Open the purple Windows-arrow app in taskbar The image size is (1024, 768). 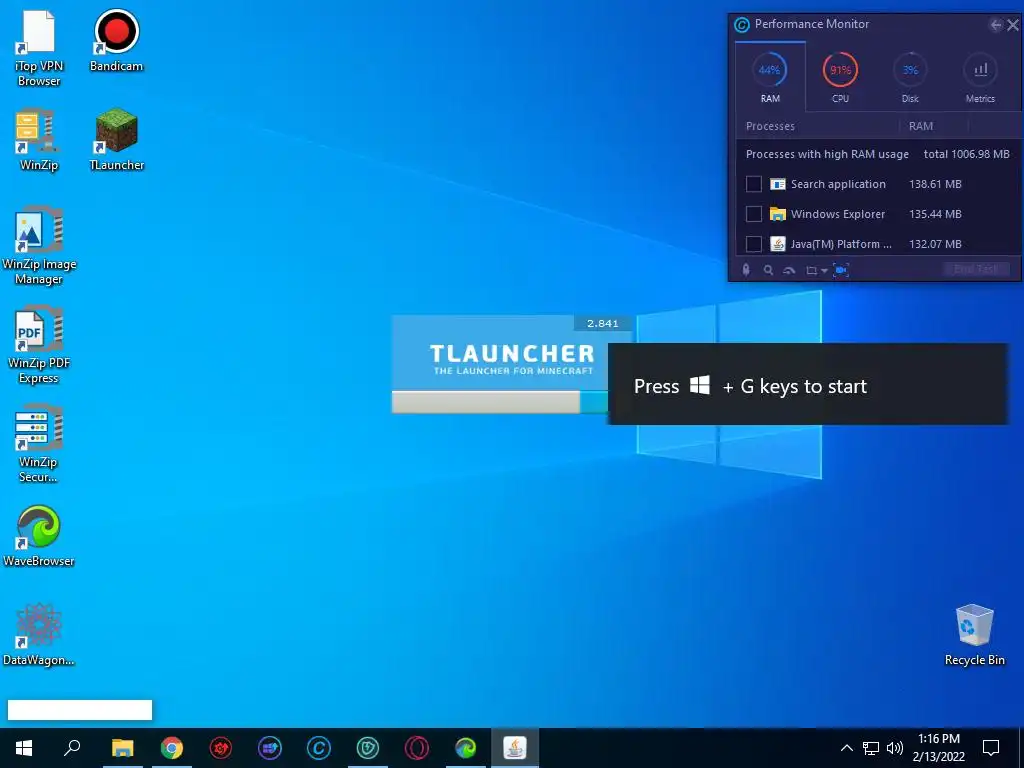270,748
